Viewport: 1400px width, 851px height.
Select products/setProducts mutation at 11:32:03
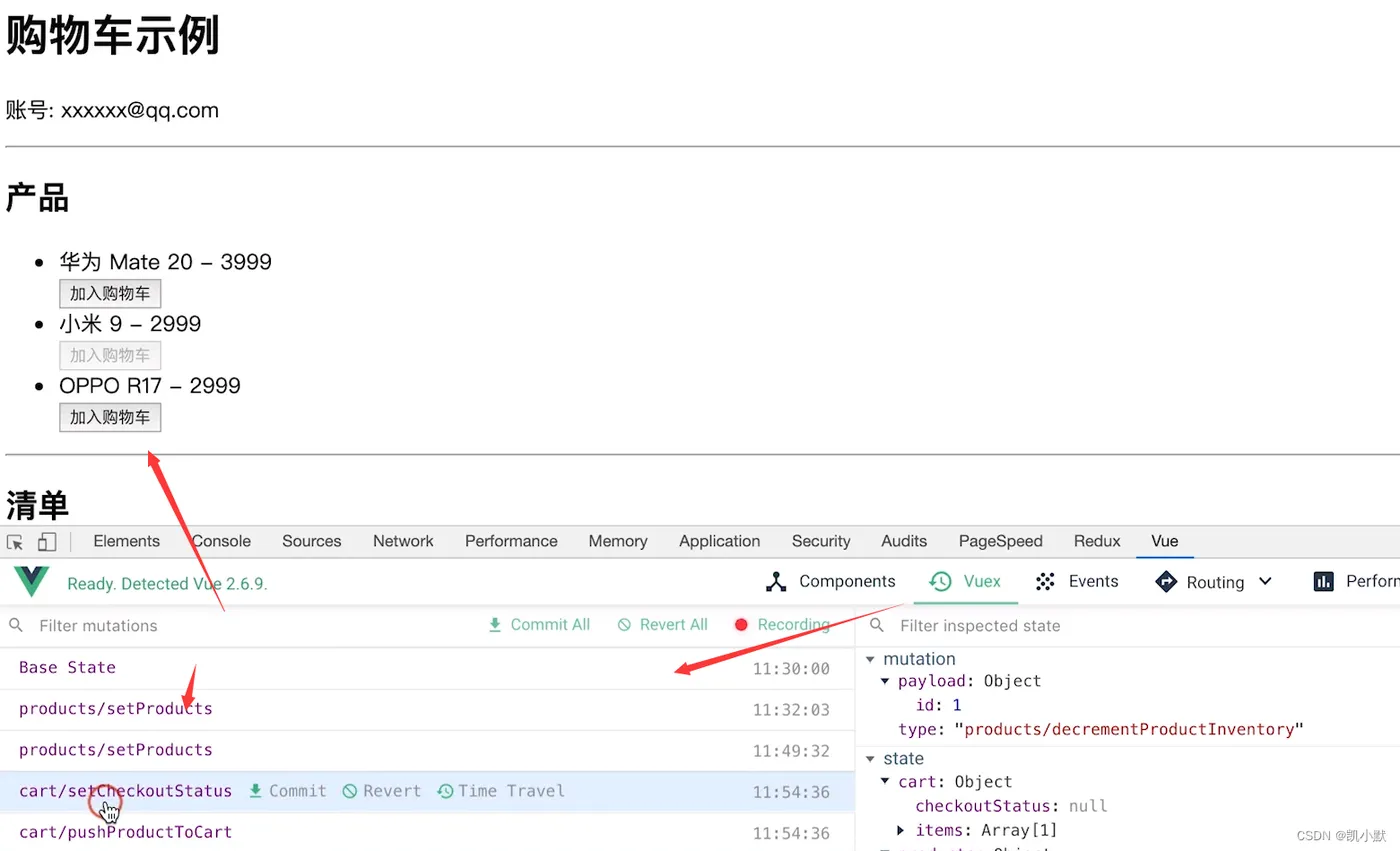click(427, 709)
